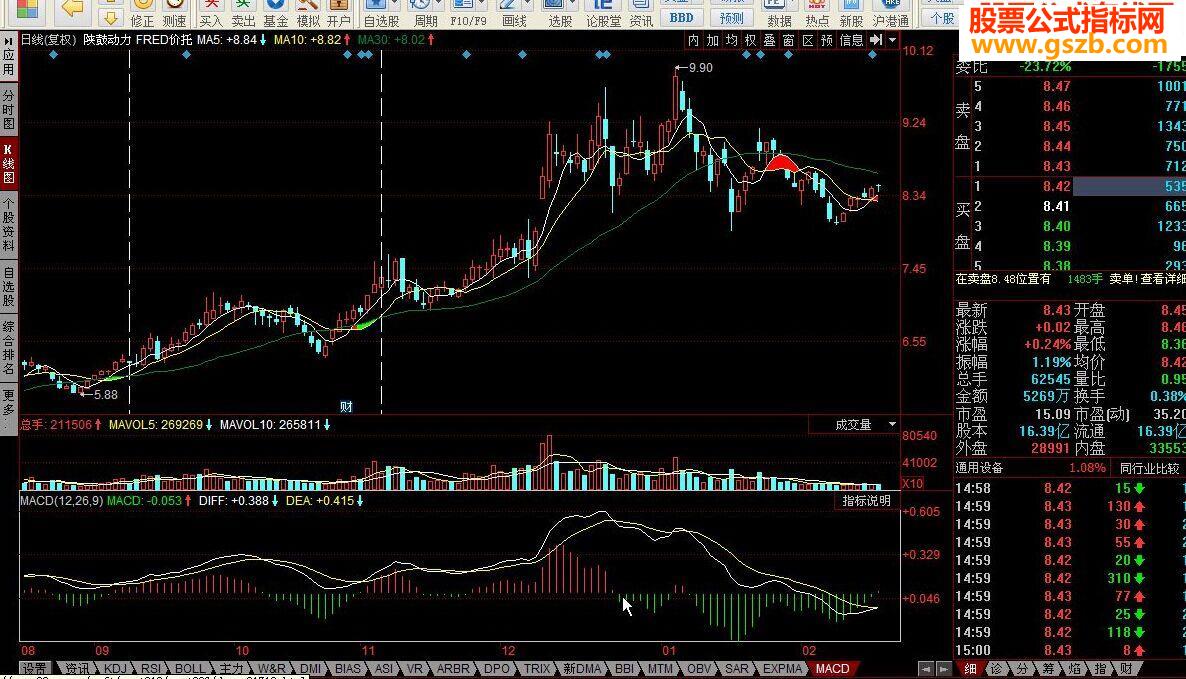Click the yellow back arrow icon
The height and width of the screenshot is (679, 1186).
tap(73, 8)
